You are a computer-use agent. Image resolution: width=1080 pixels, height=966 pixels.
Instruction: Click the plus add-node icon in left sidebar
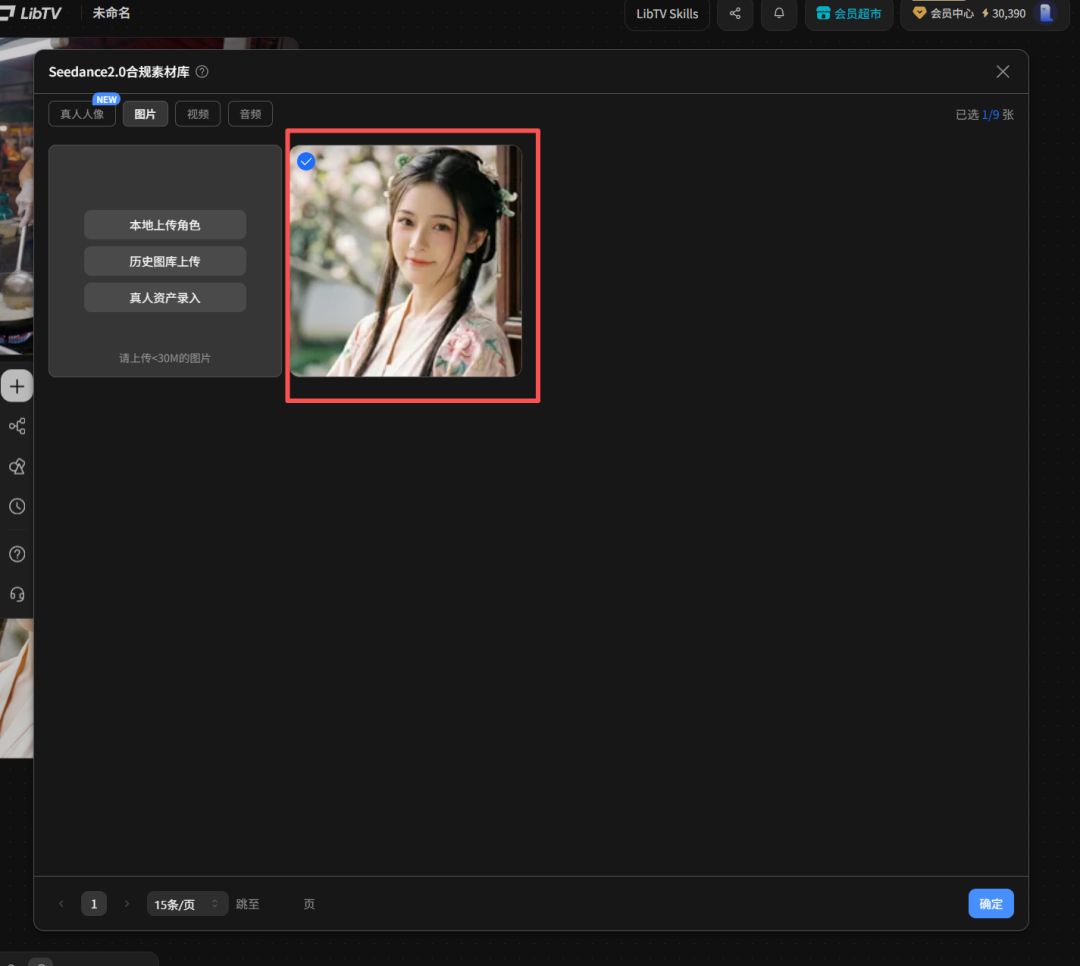point(17,386)
